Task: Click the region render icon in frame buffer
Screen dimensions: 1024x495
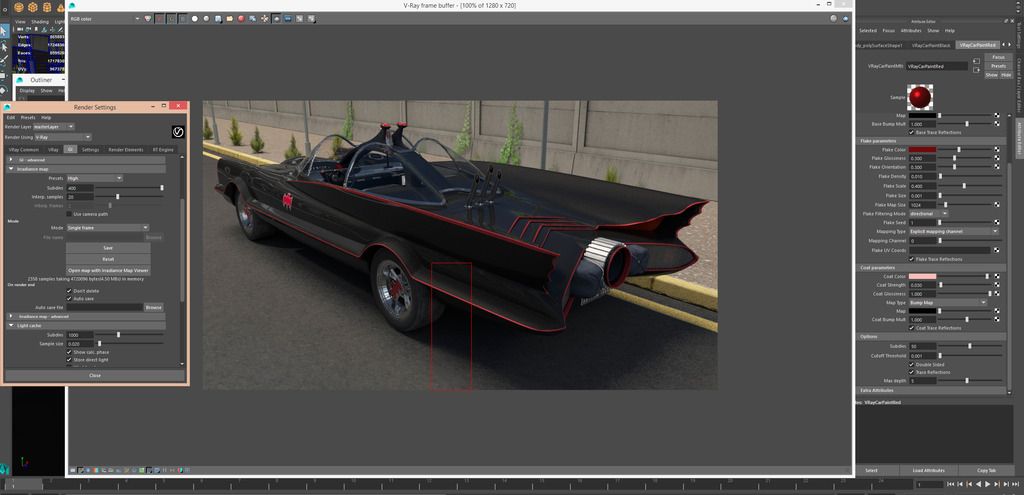Action: [276, 19]
